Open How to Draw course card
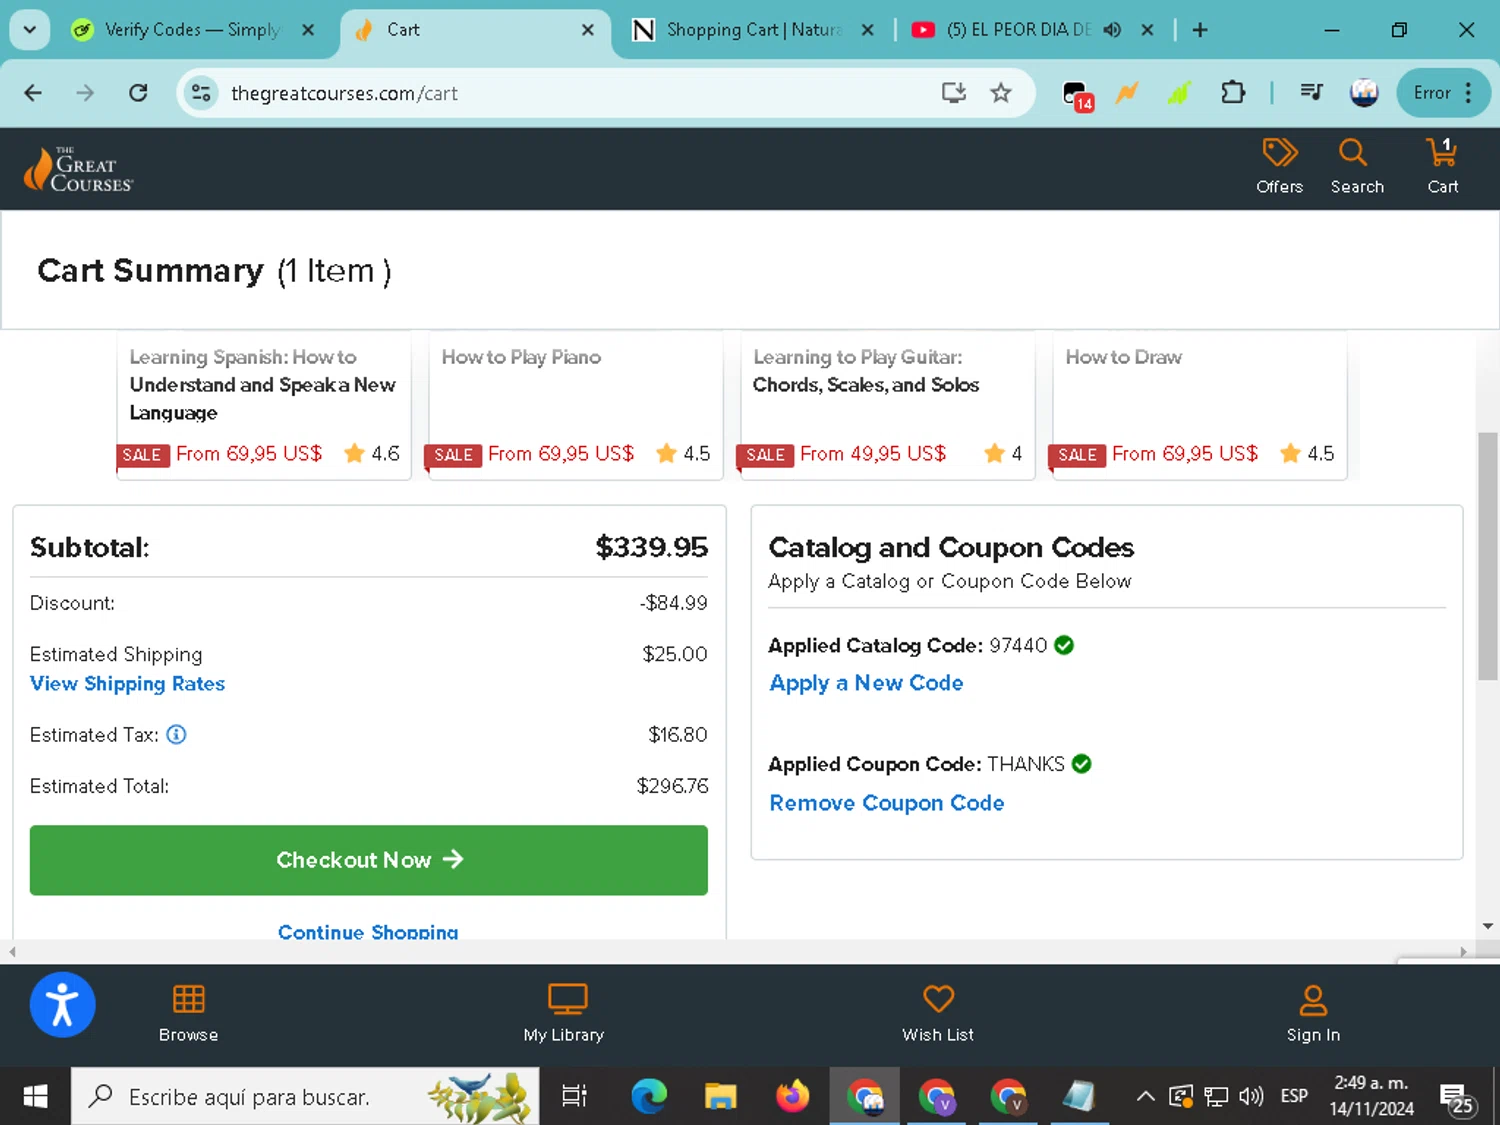Image resolution: width=1500 pixels, height=1125 pixels. coord(1200,406)
